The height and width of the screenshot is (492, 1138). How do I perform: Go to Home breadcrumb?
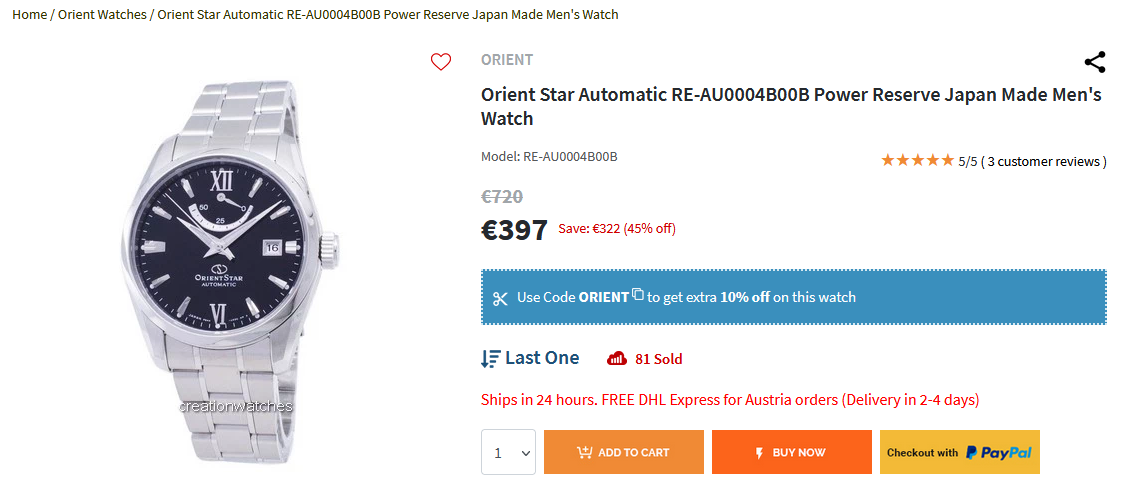click(29, 14)
